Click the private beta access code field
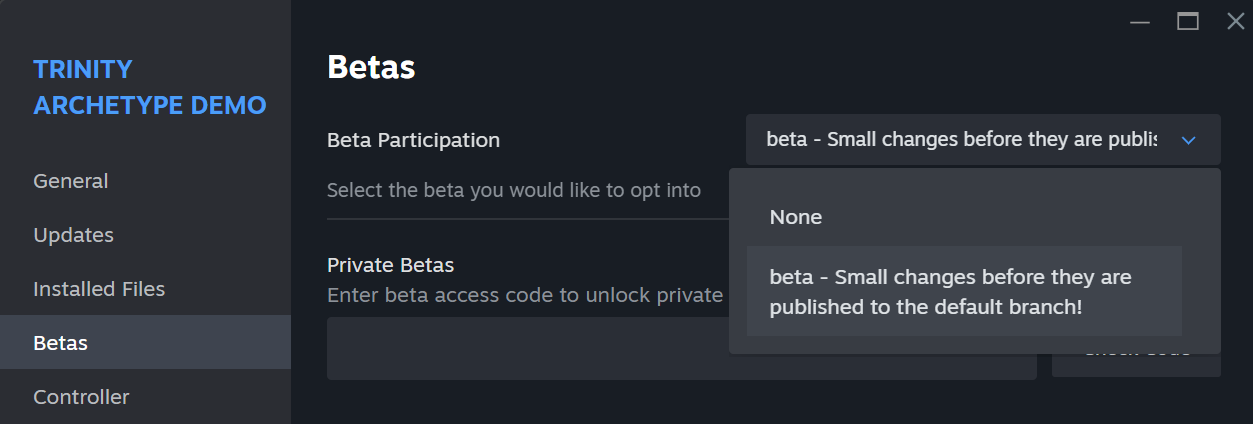The height and width of the screenshot is (424, 1253). pos(680,349)
